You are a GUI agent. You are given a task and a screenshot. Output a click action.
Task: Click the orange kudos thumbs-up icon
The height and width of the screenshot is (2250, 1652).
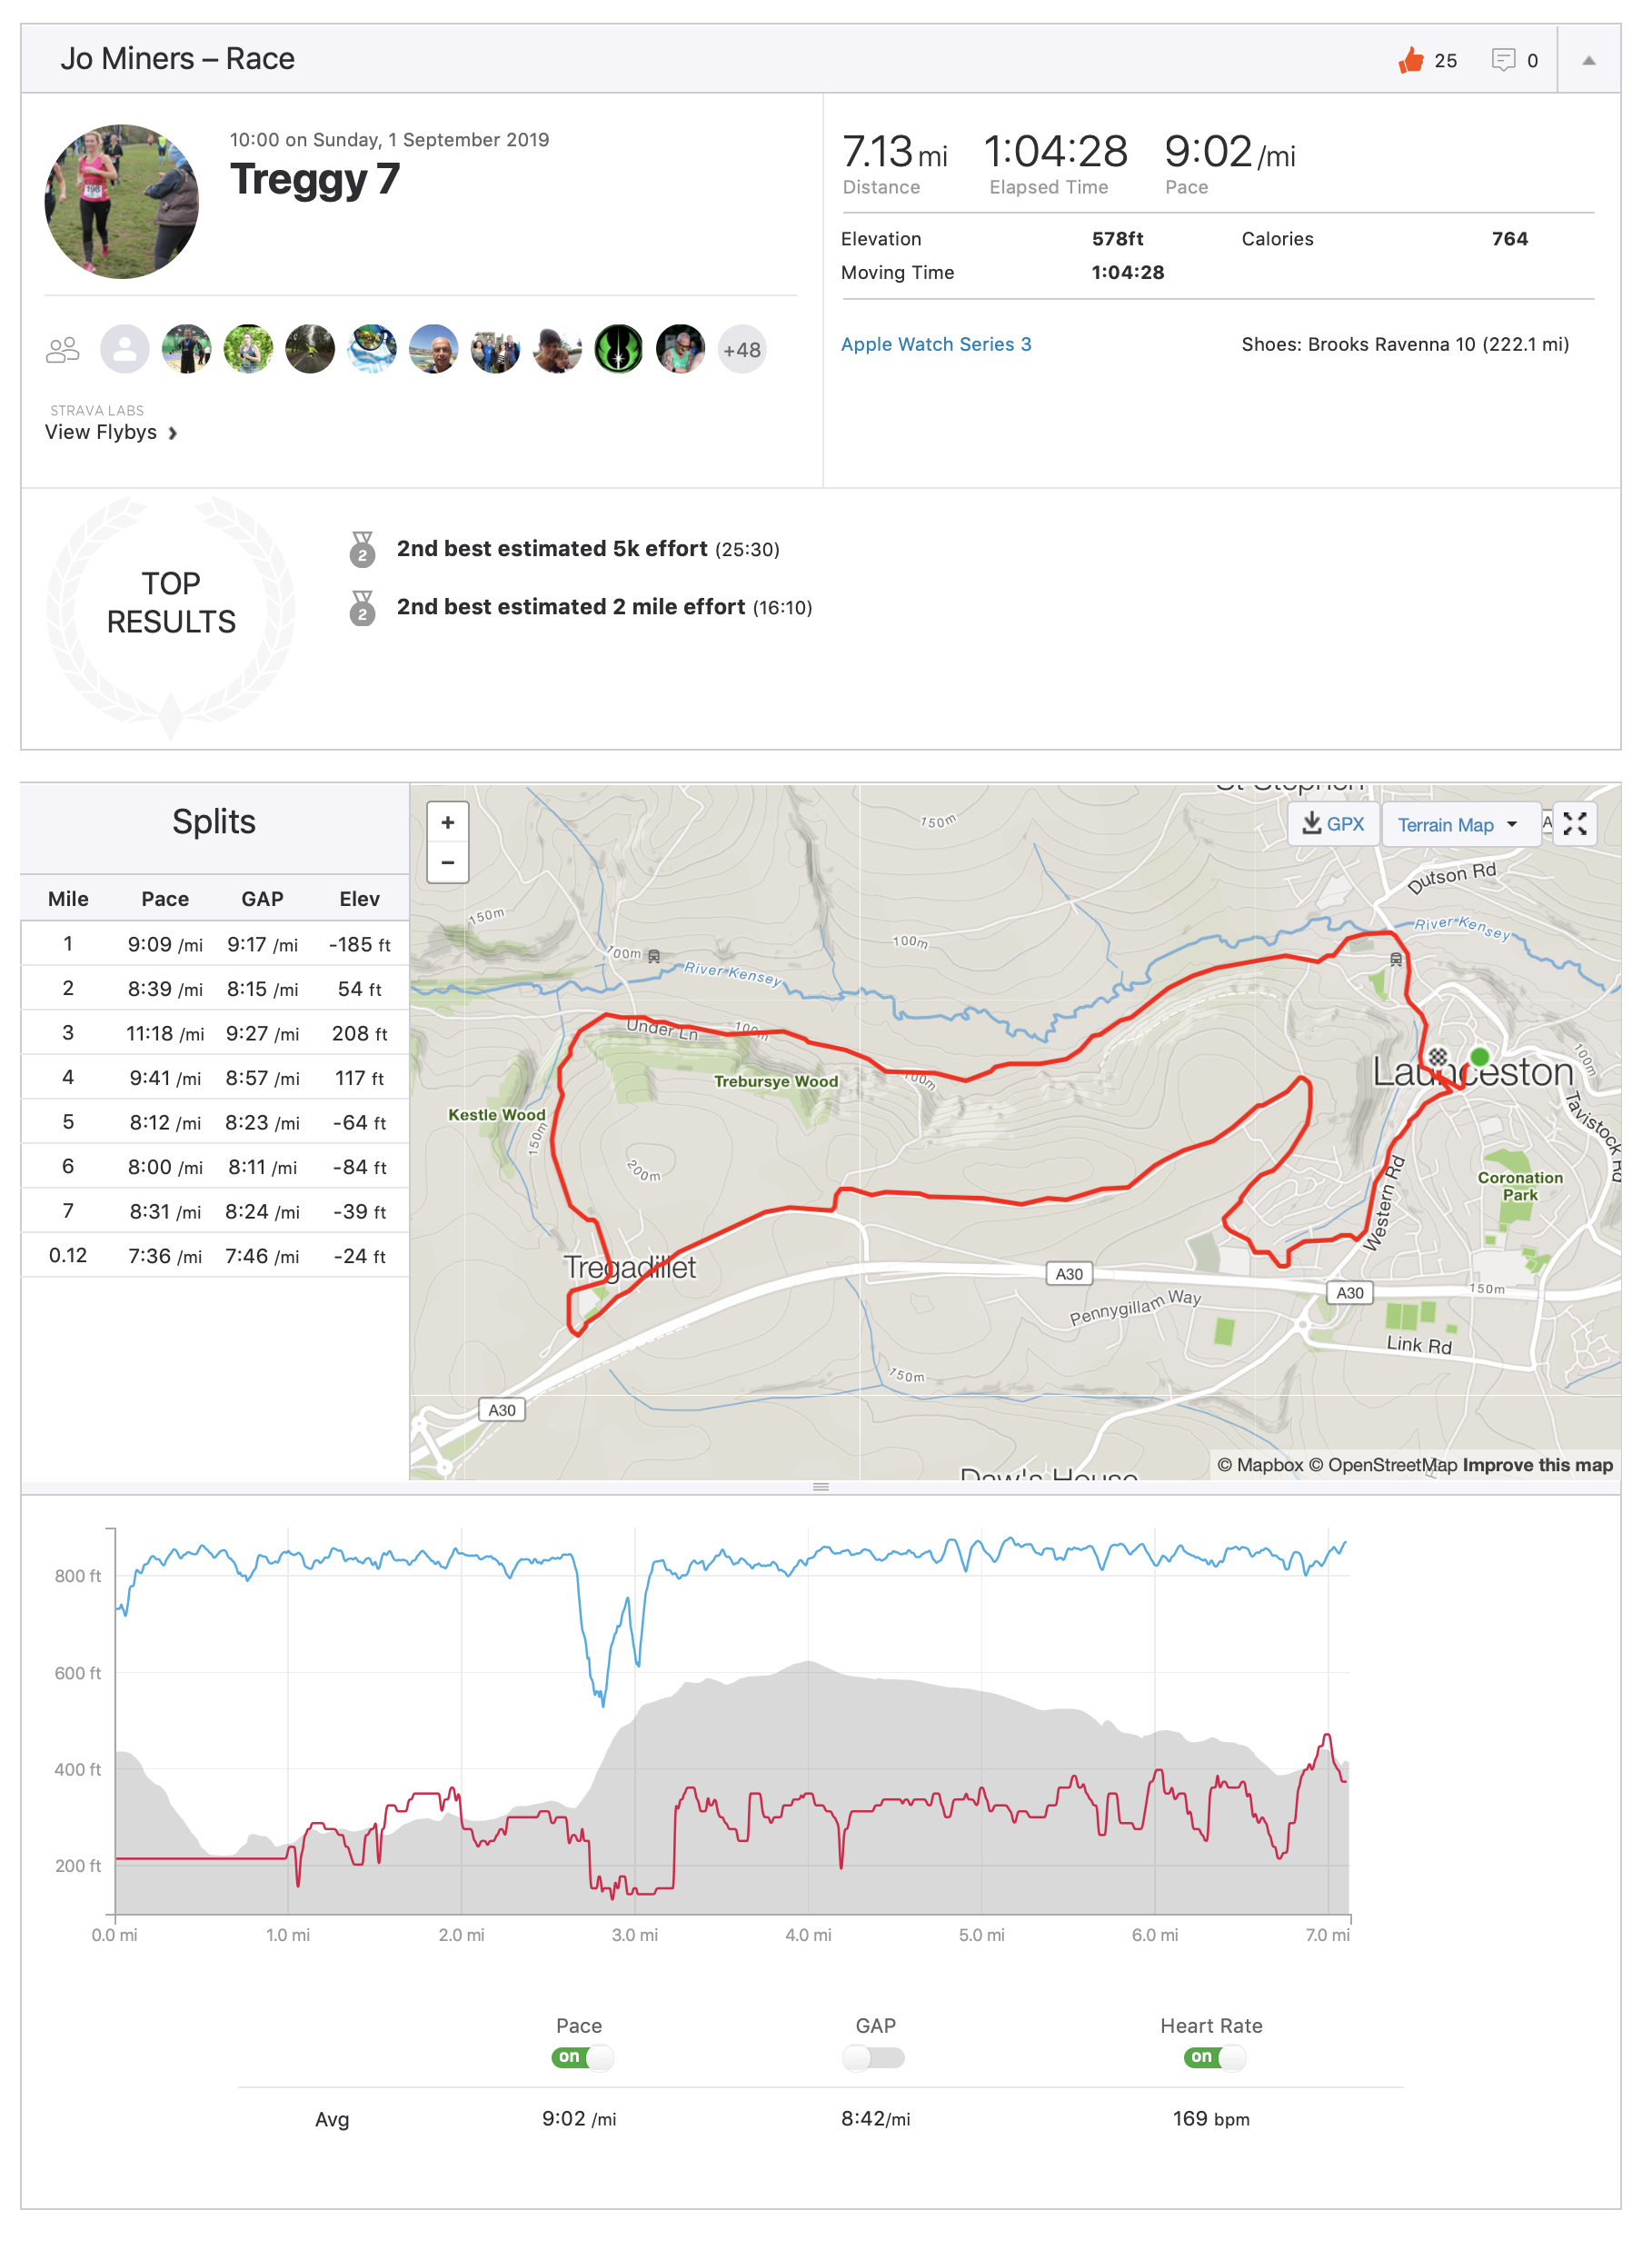[x=1410, y=60]
